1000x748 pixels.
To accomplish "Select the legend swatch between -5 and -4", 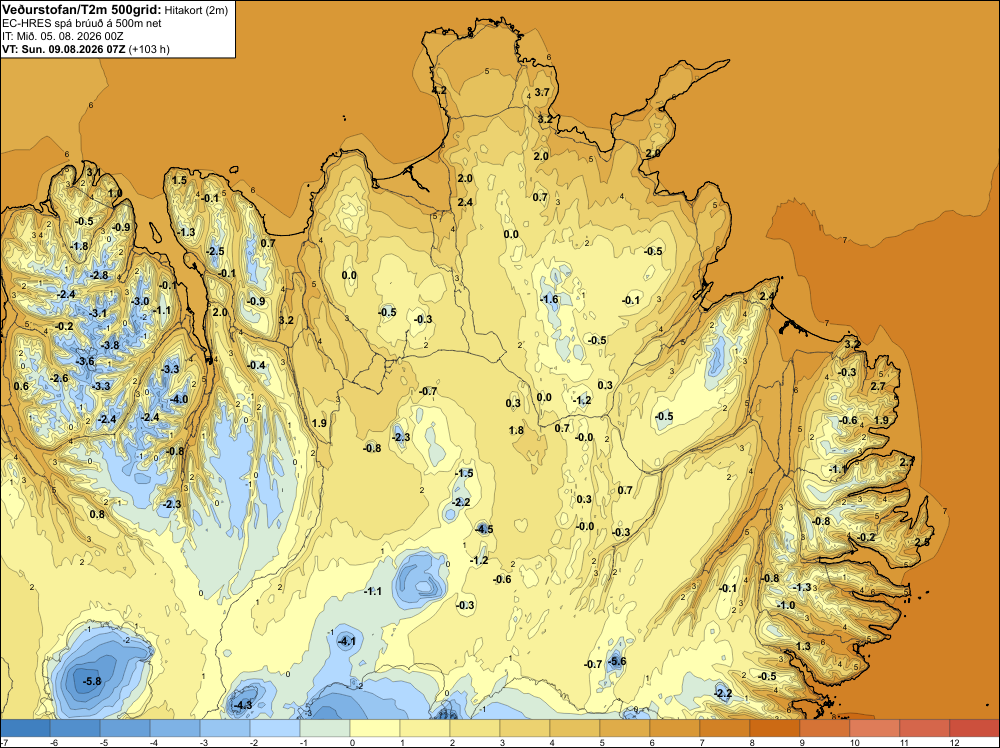I will (x=125, y=728).
